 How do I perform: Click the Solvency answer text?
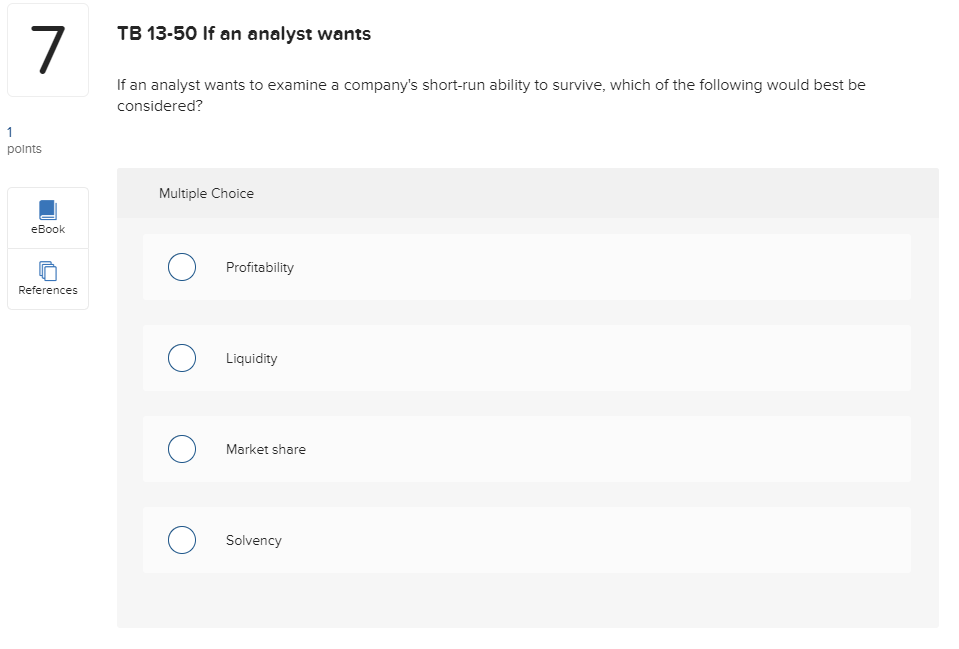pyautogui.click(x=254, y=540)
